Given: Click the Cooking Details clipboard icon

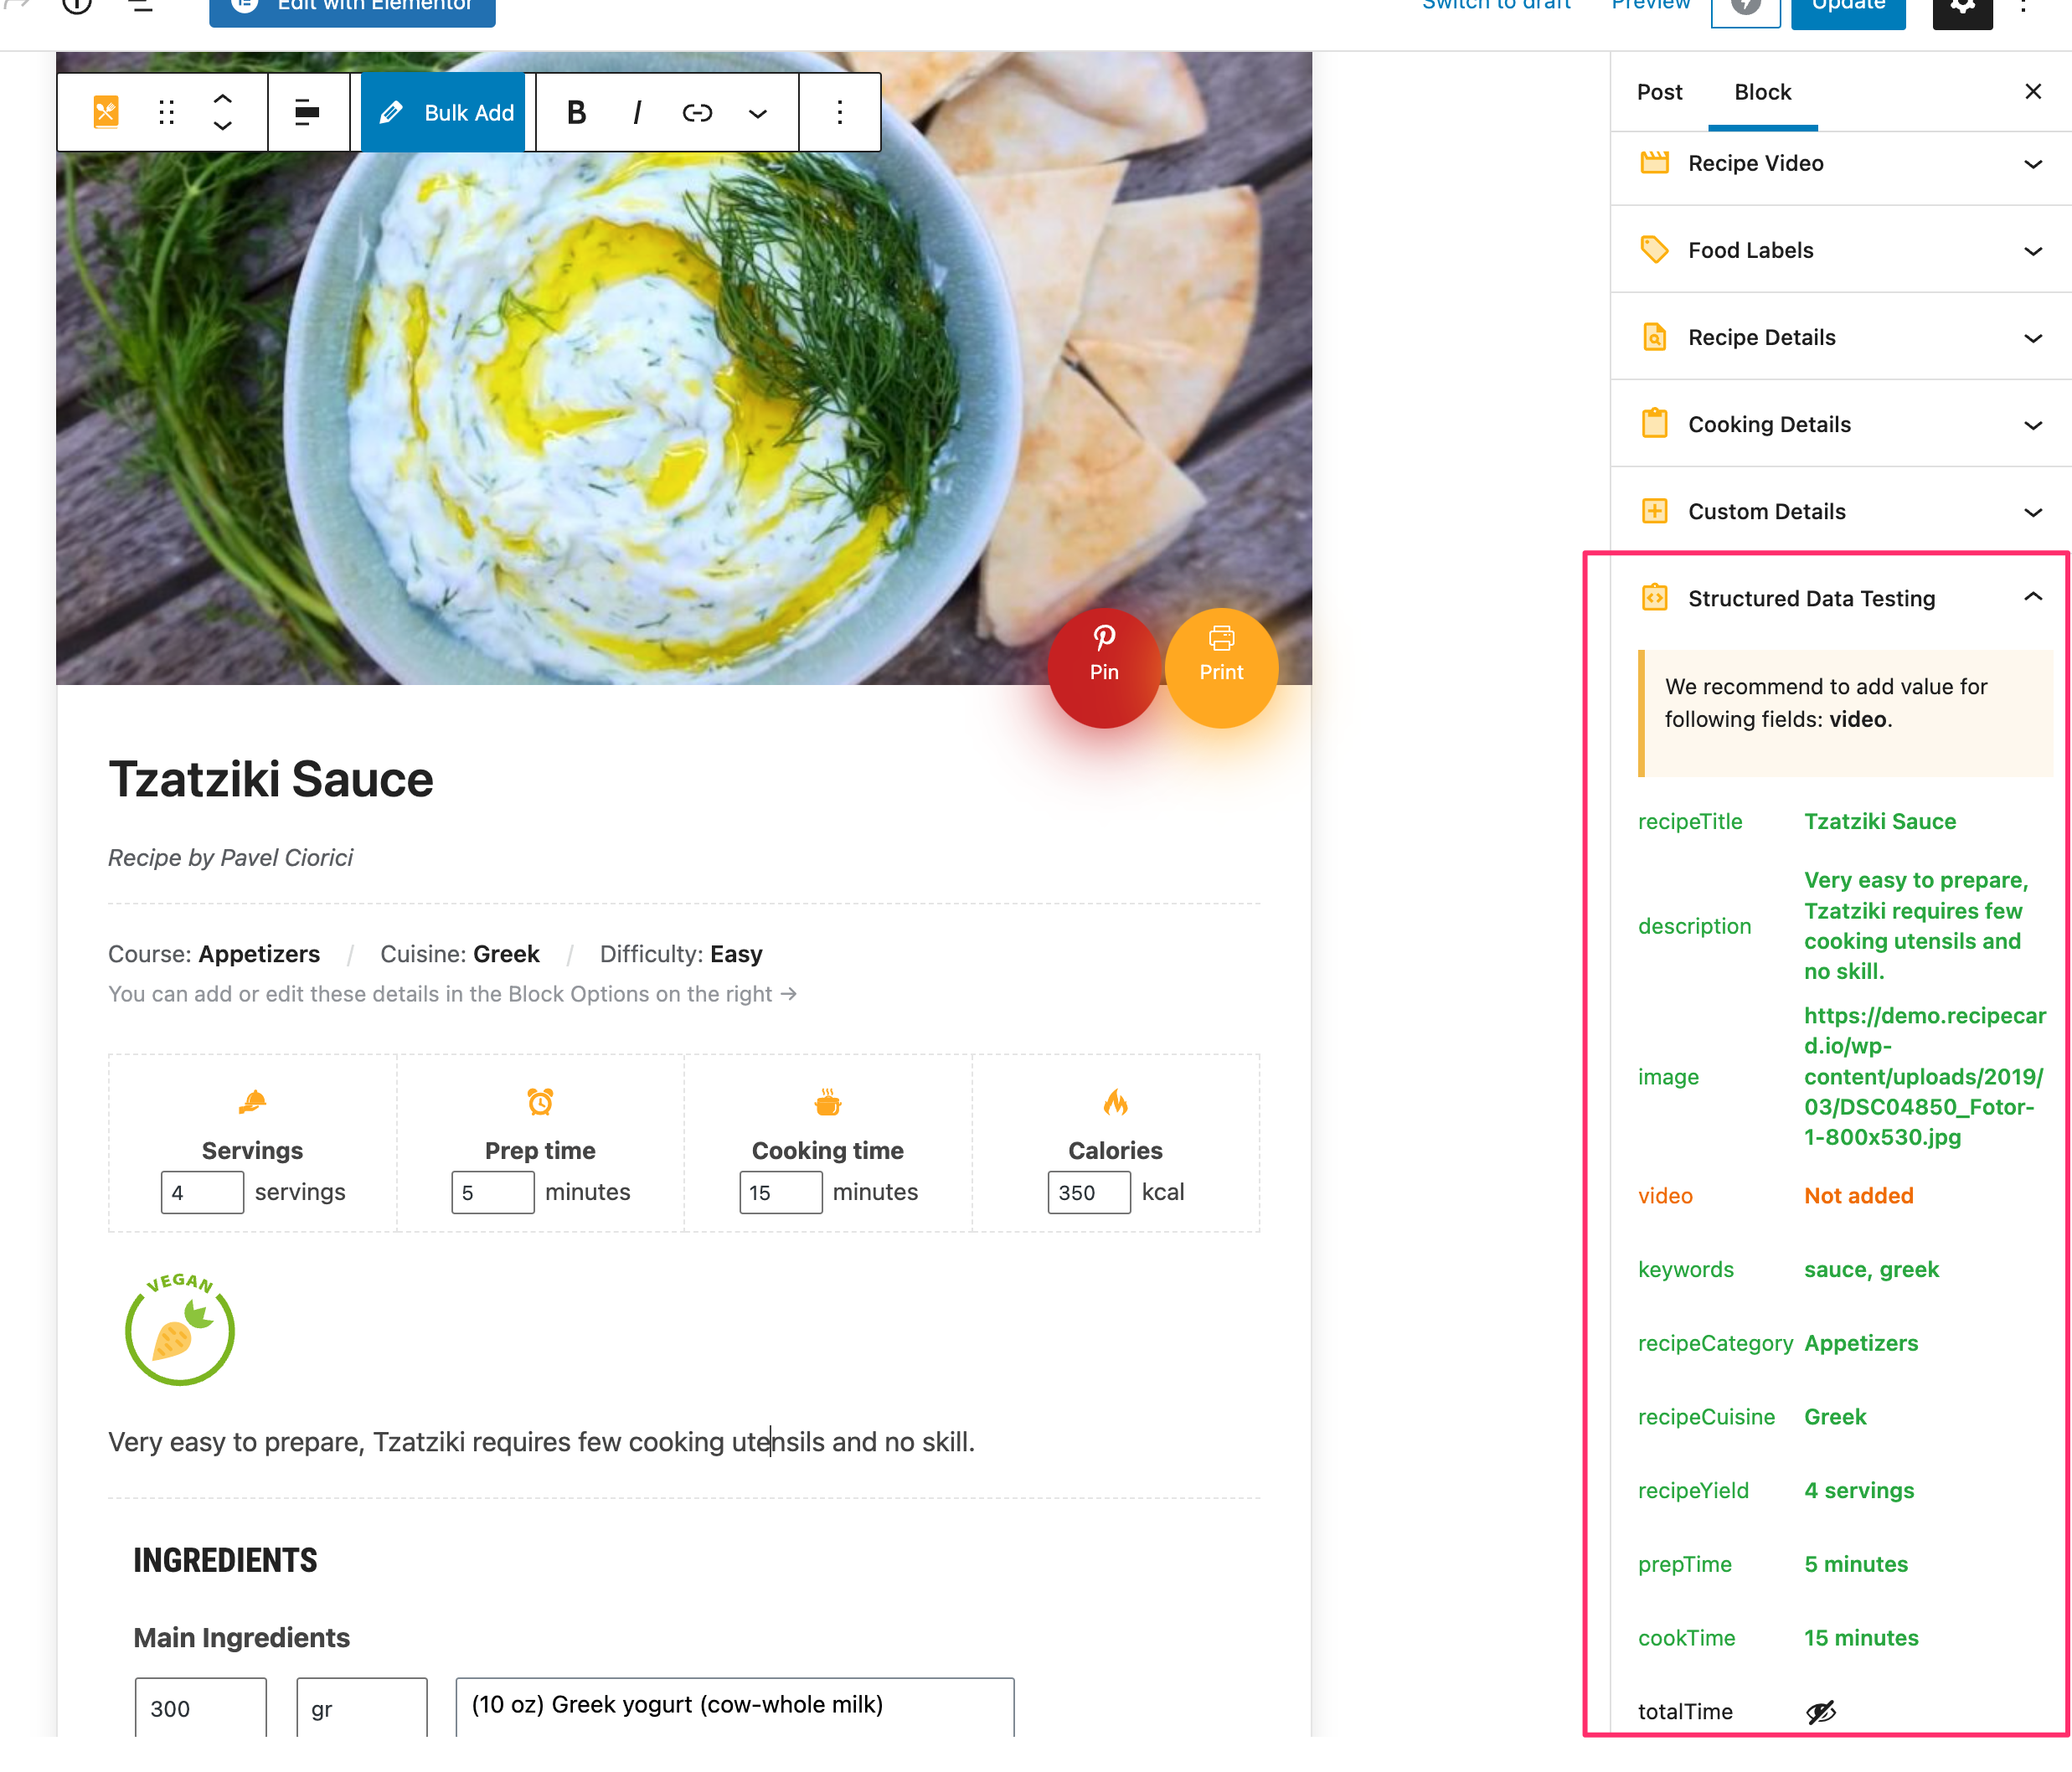Looking at the screenshot, I should (x=1655, y=423).
